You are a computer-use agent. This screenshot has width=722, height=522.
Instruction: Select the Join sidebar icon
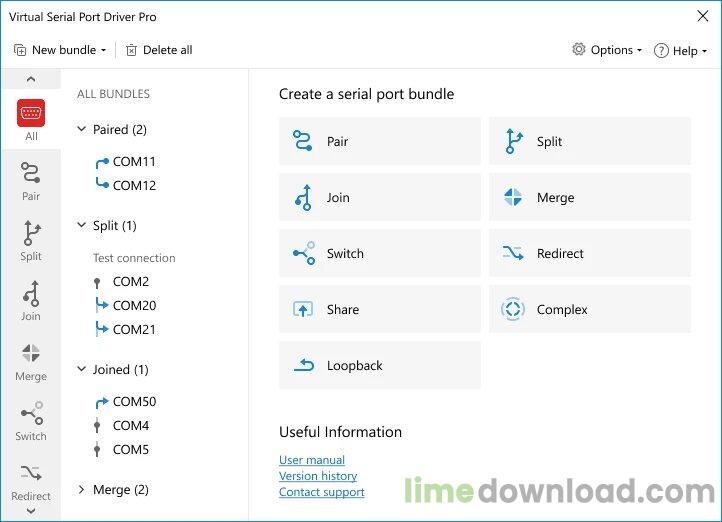31,293
